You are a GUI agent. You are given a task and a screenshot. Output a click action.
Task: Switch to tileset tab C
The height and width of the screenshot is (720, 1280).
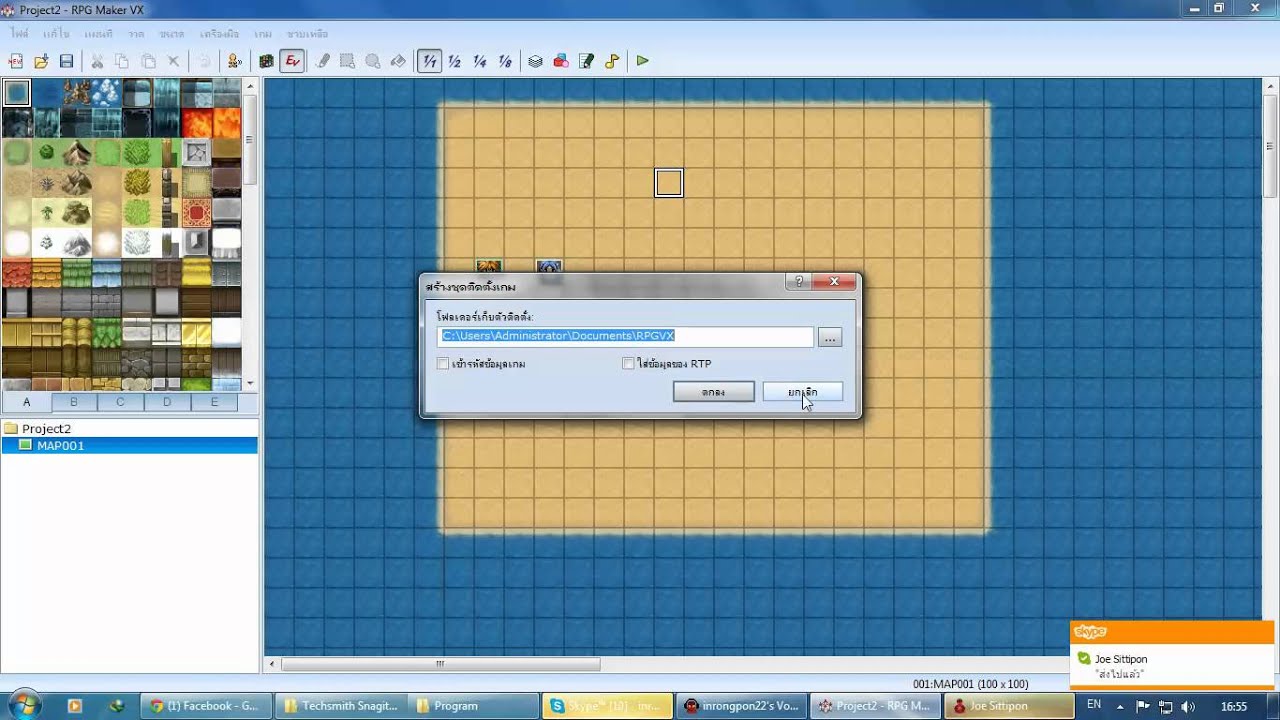(x=120, y=402)
